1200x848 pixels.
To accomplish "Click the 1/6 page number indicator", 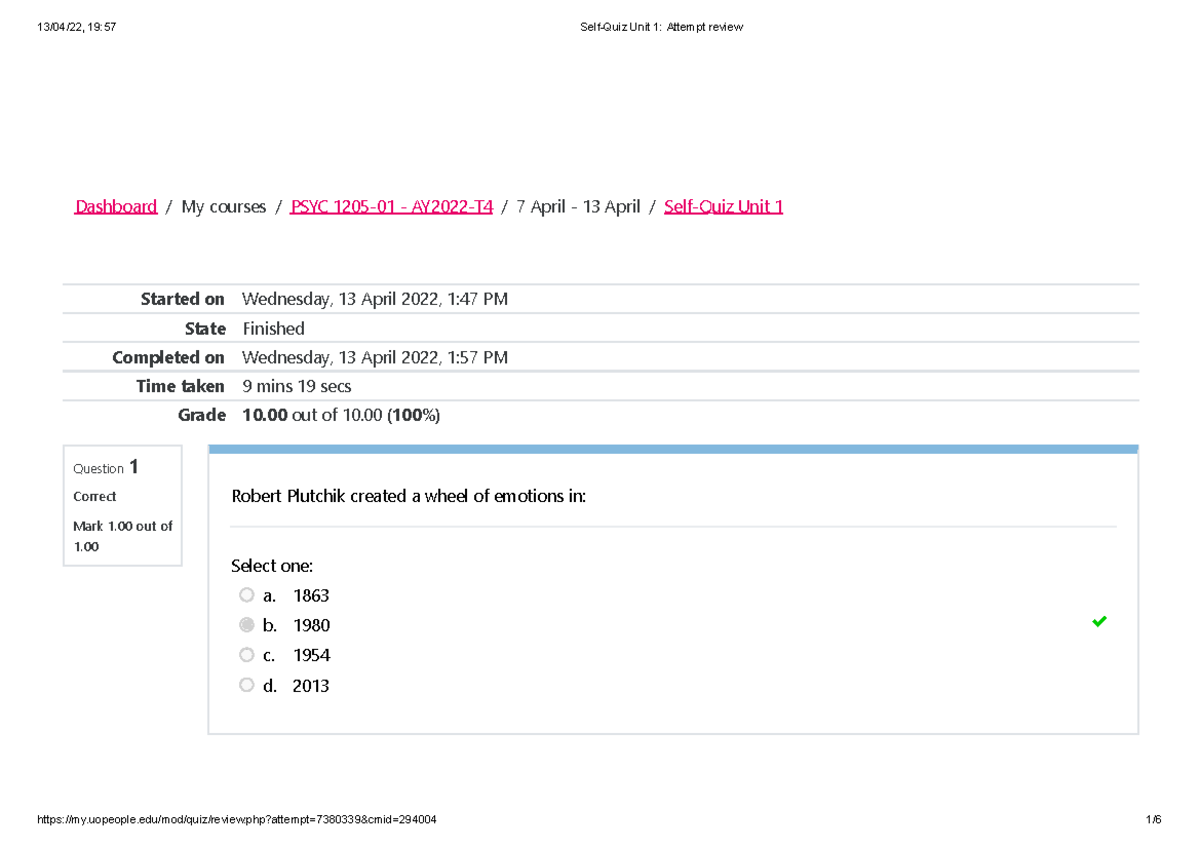I will [x=1154, y=820].
